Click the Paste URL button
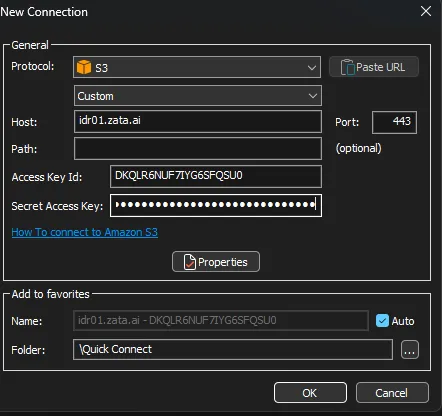Screen dimensions: 442x416 (x=374, y=67)
